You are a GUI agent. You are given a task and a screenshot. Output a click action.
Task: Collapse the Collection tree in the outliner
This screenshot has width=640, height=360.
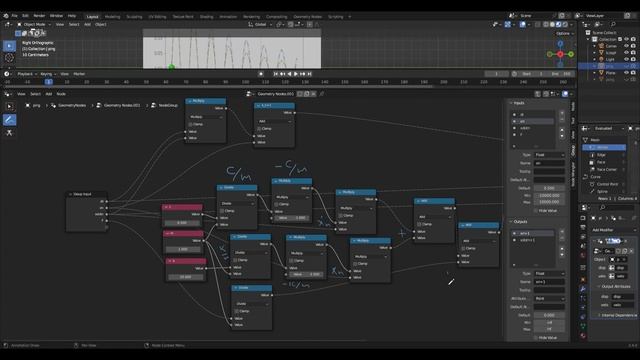point(589,39)
